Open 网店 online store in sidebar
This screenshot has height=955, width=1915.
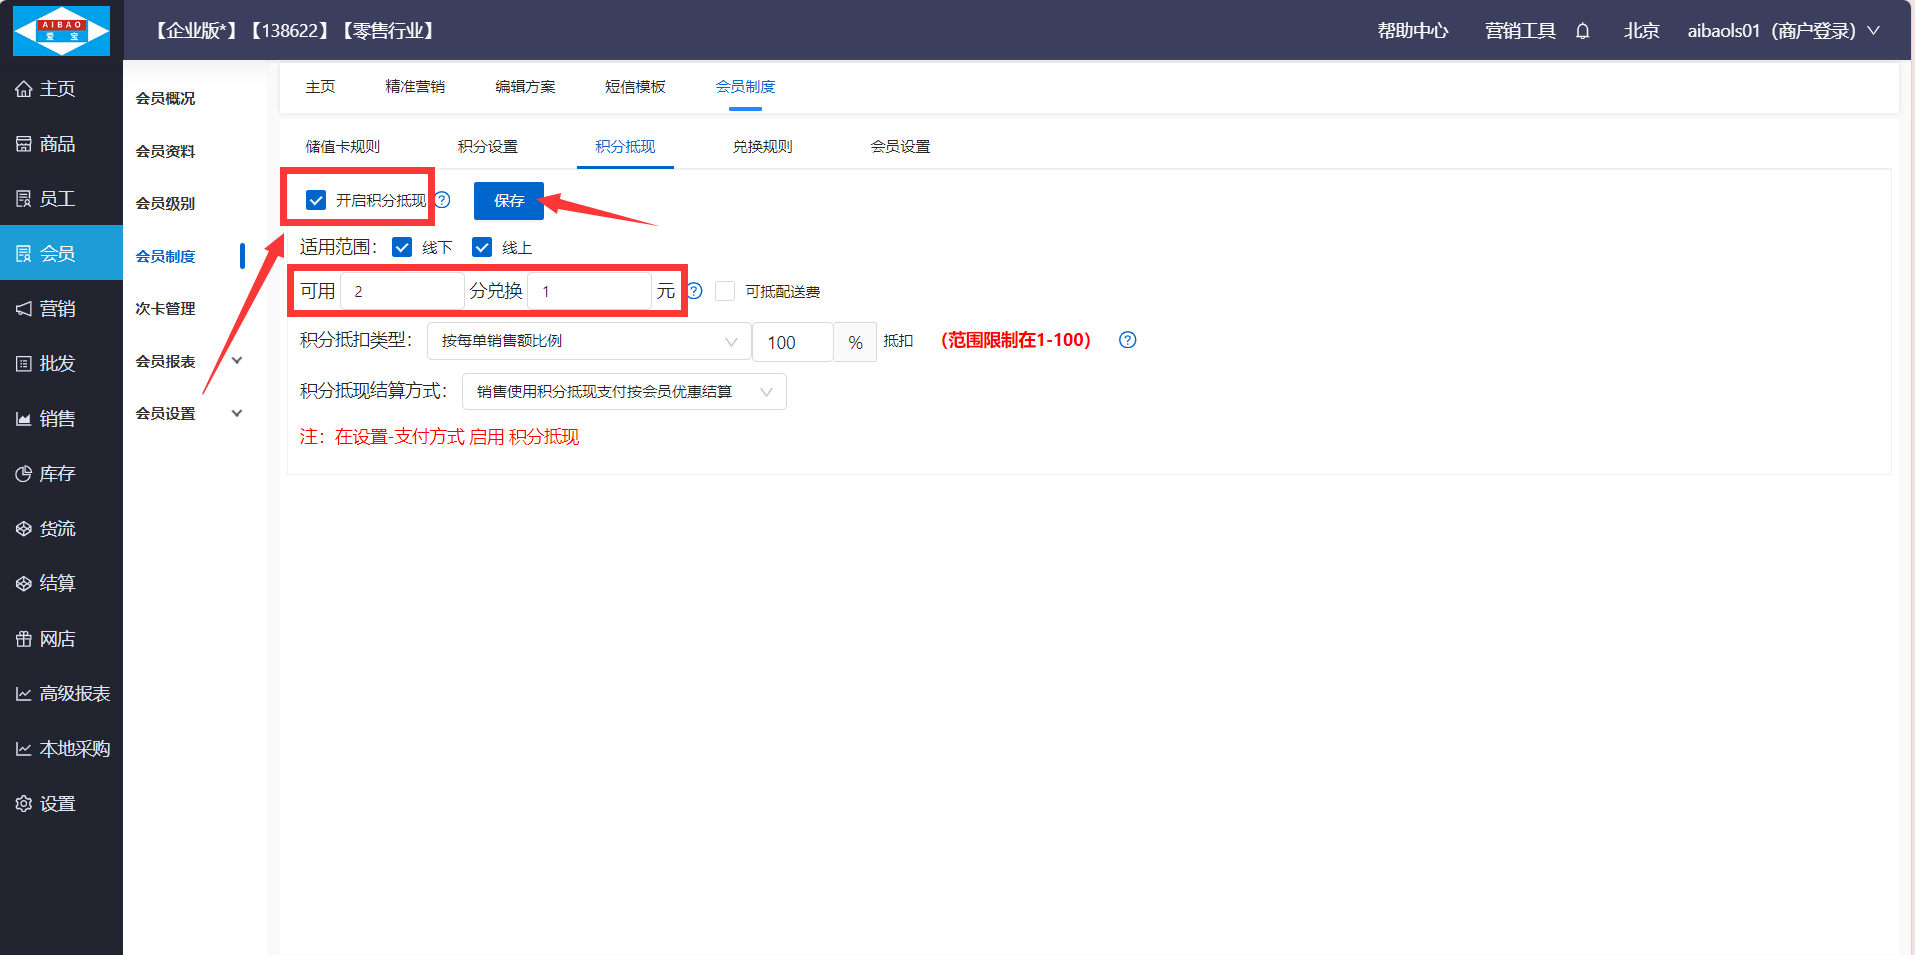[58, 639]
